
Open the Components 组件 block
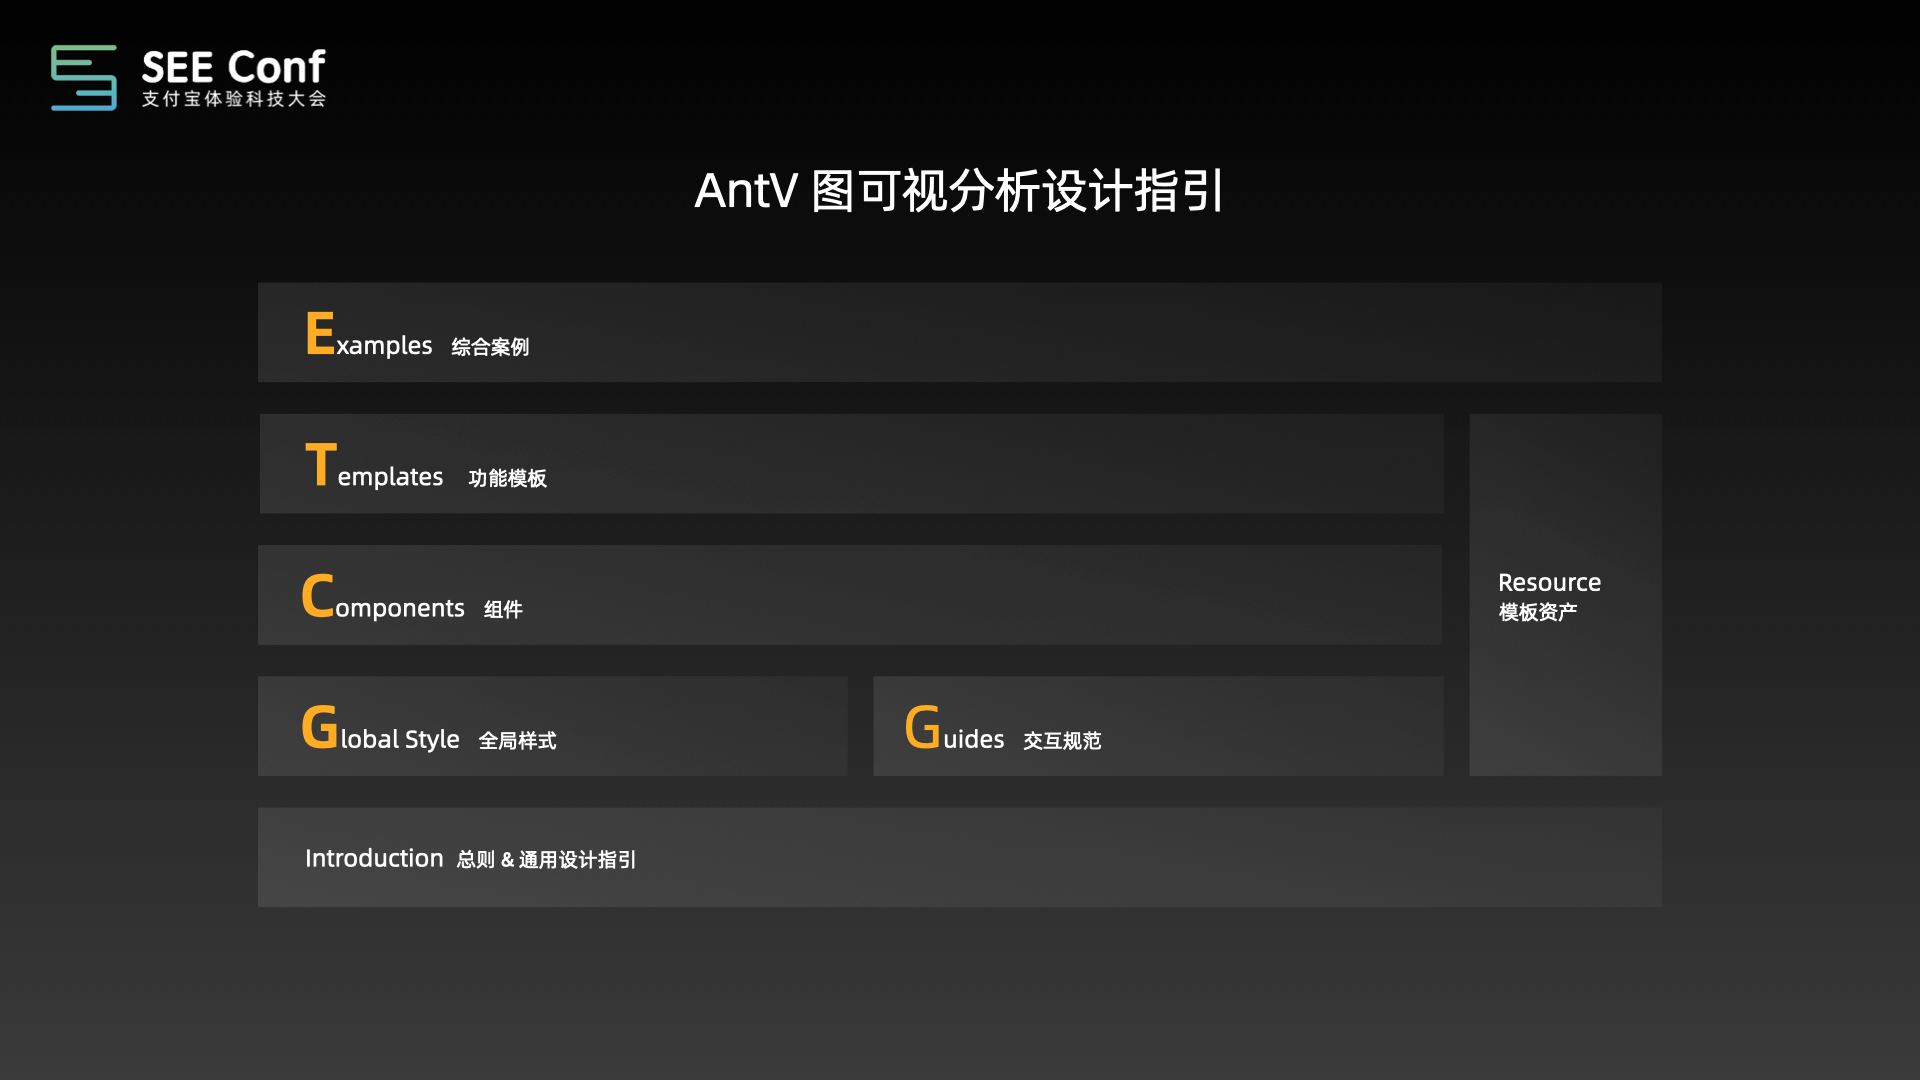850,595
